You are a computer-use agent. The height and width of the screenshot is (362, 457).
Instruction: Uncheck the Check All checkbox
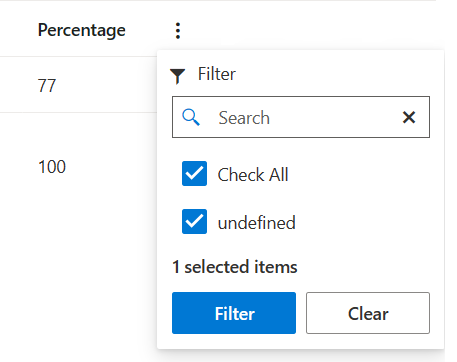[x=194, y=174]
